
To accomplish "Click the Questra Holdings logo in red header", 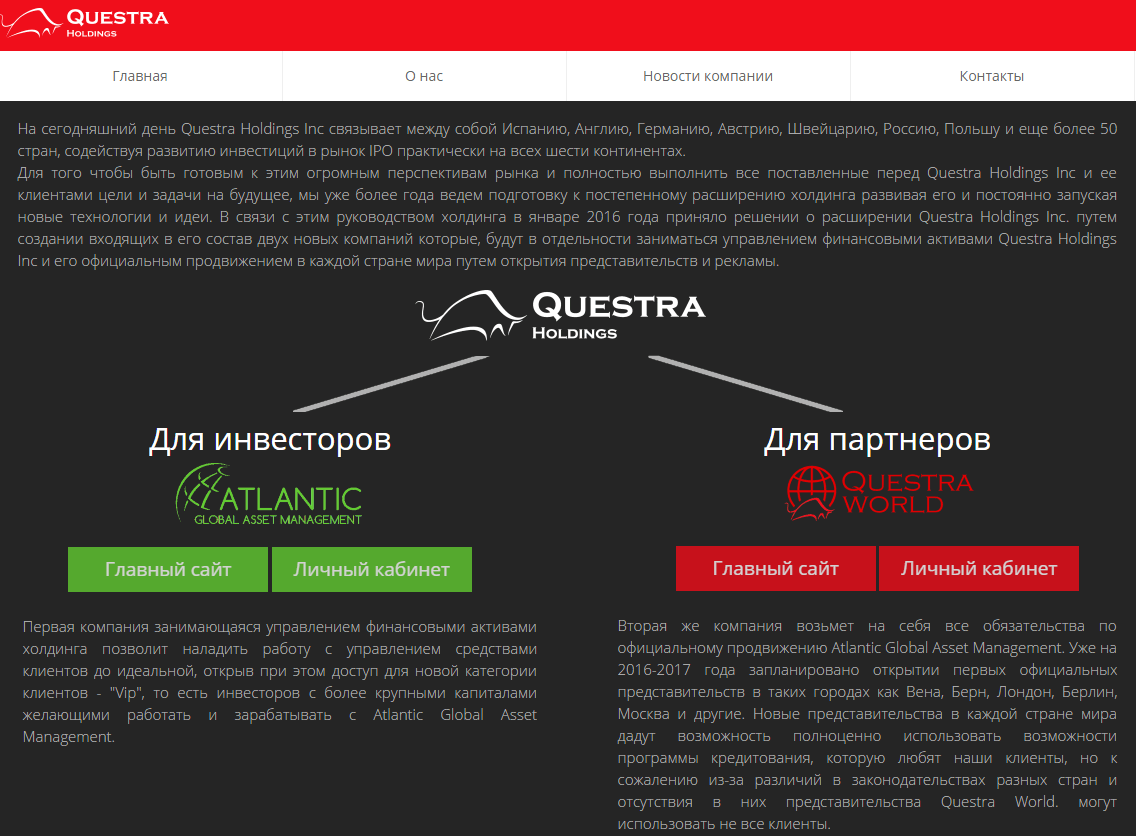I will point(85,24).
